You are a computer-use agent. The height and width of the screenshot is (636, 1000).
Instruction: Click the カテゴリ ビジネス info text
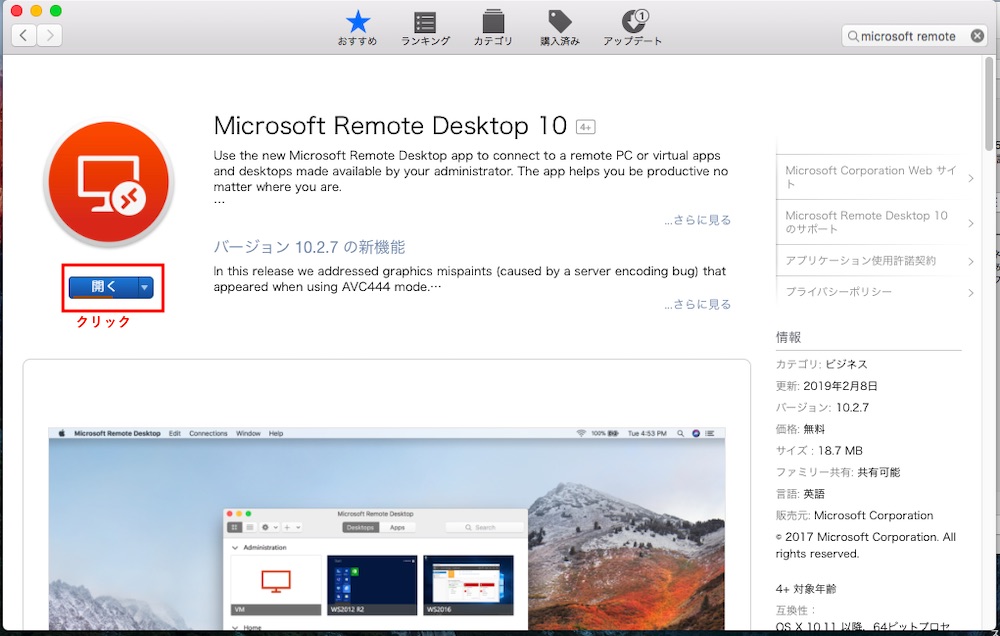pos(821,364)
